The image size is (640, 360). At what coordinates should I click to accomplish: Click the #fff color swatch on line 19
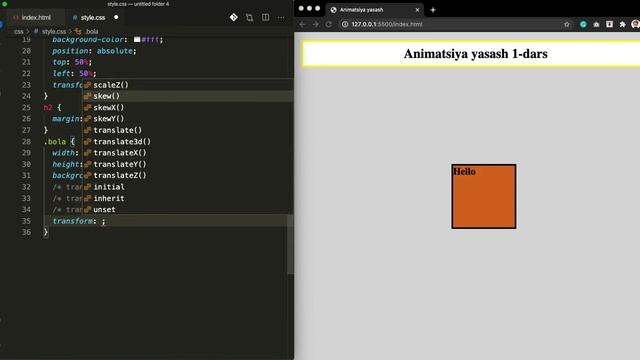pos(137,40)
